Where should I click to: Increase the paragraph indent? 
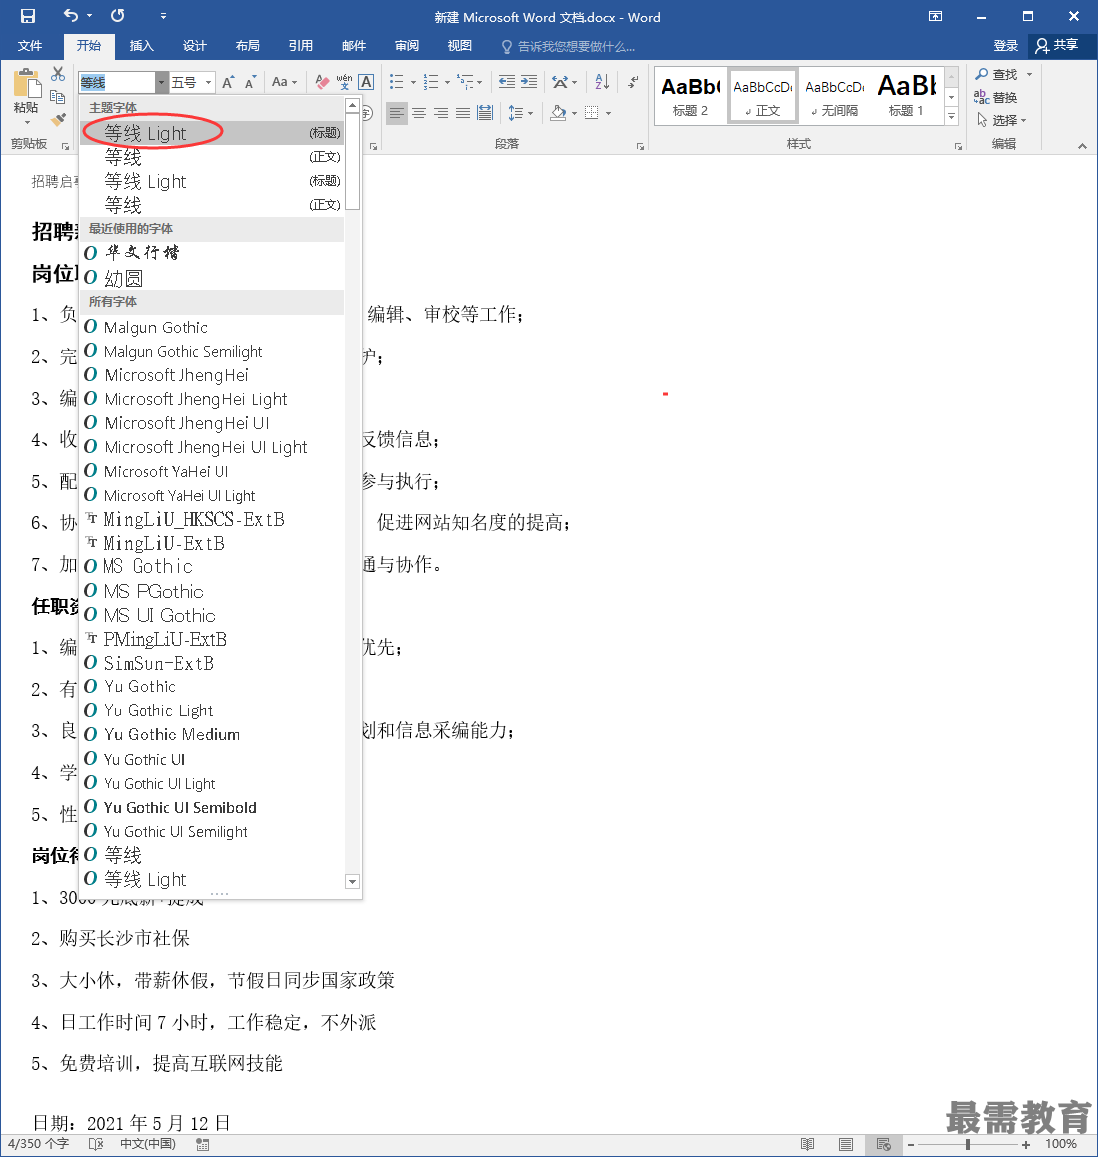click(529, 82)
